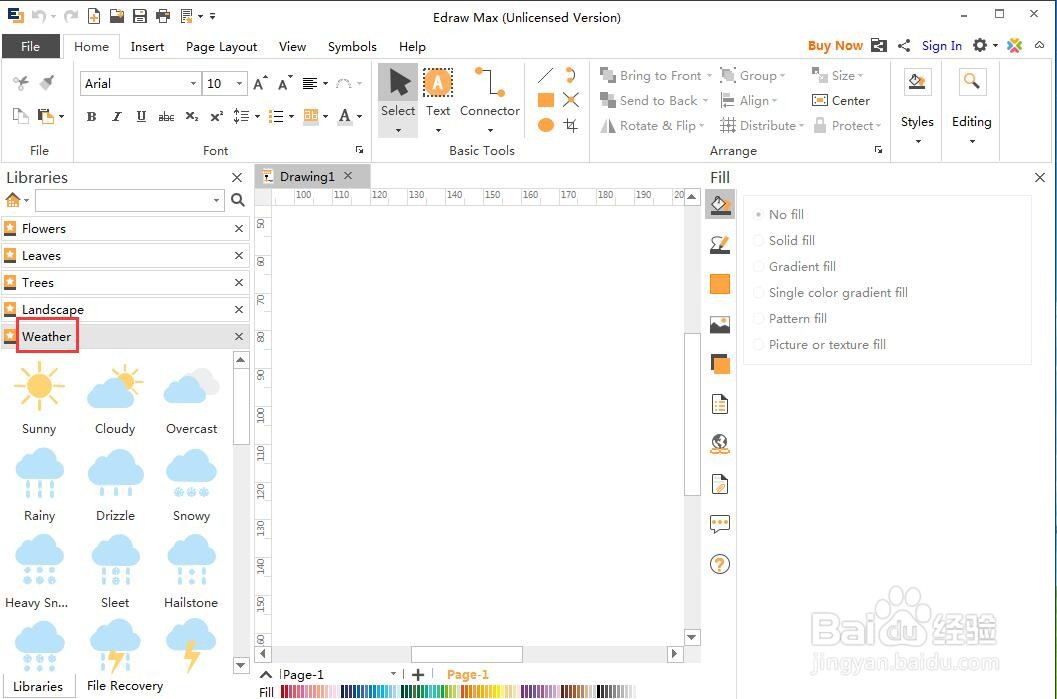Screen dimensions: 1057x699
Task: Click the share icon near Sign In
Action: pos(904,46)
